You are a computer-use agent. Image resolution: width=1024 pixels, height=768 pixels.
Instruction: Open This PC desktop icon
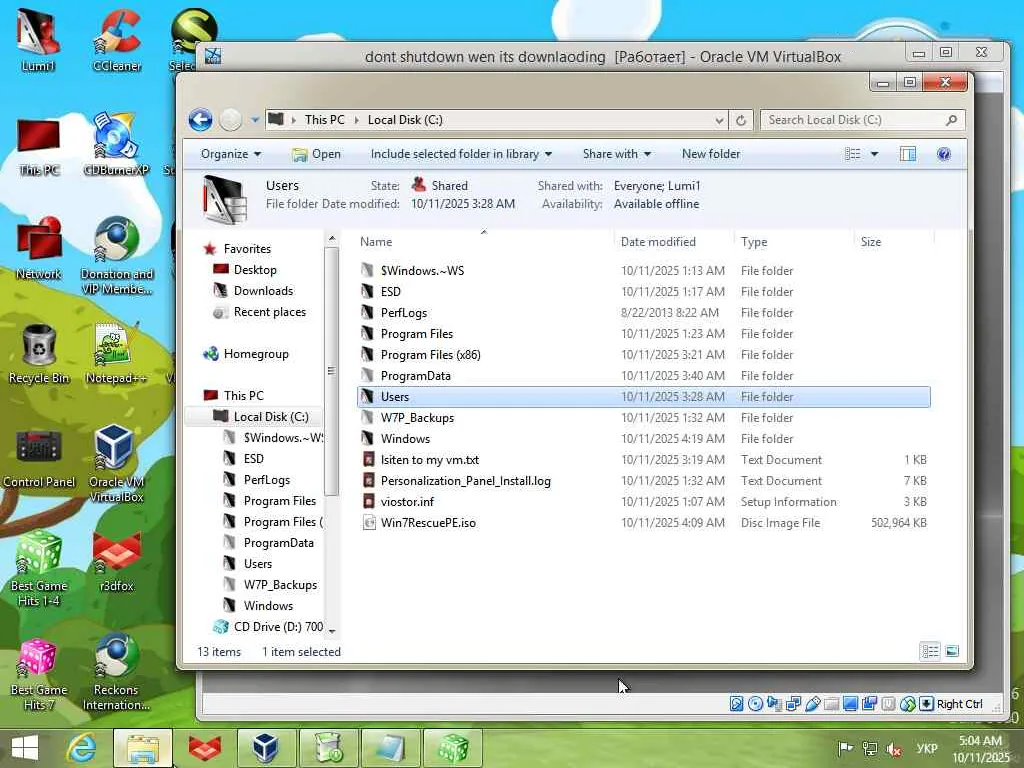coord(39,147)
